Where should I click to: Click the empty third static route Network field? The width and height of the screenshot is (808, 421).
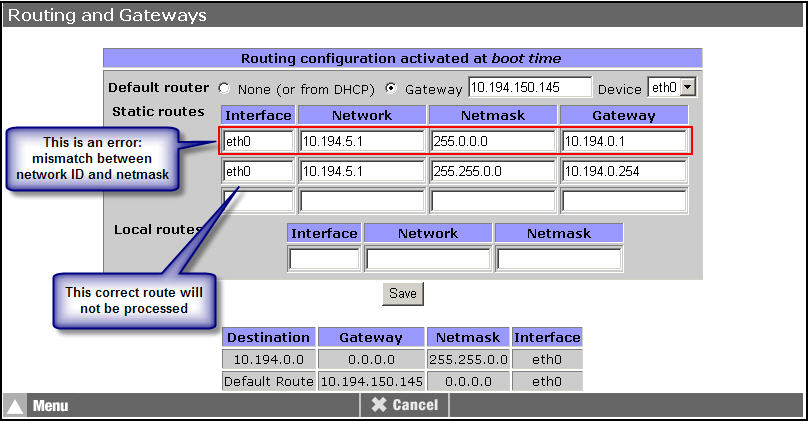click(x=362, y=201)
